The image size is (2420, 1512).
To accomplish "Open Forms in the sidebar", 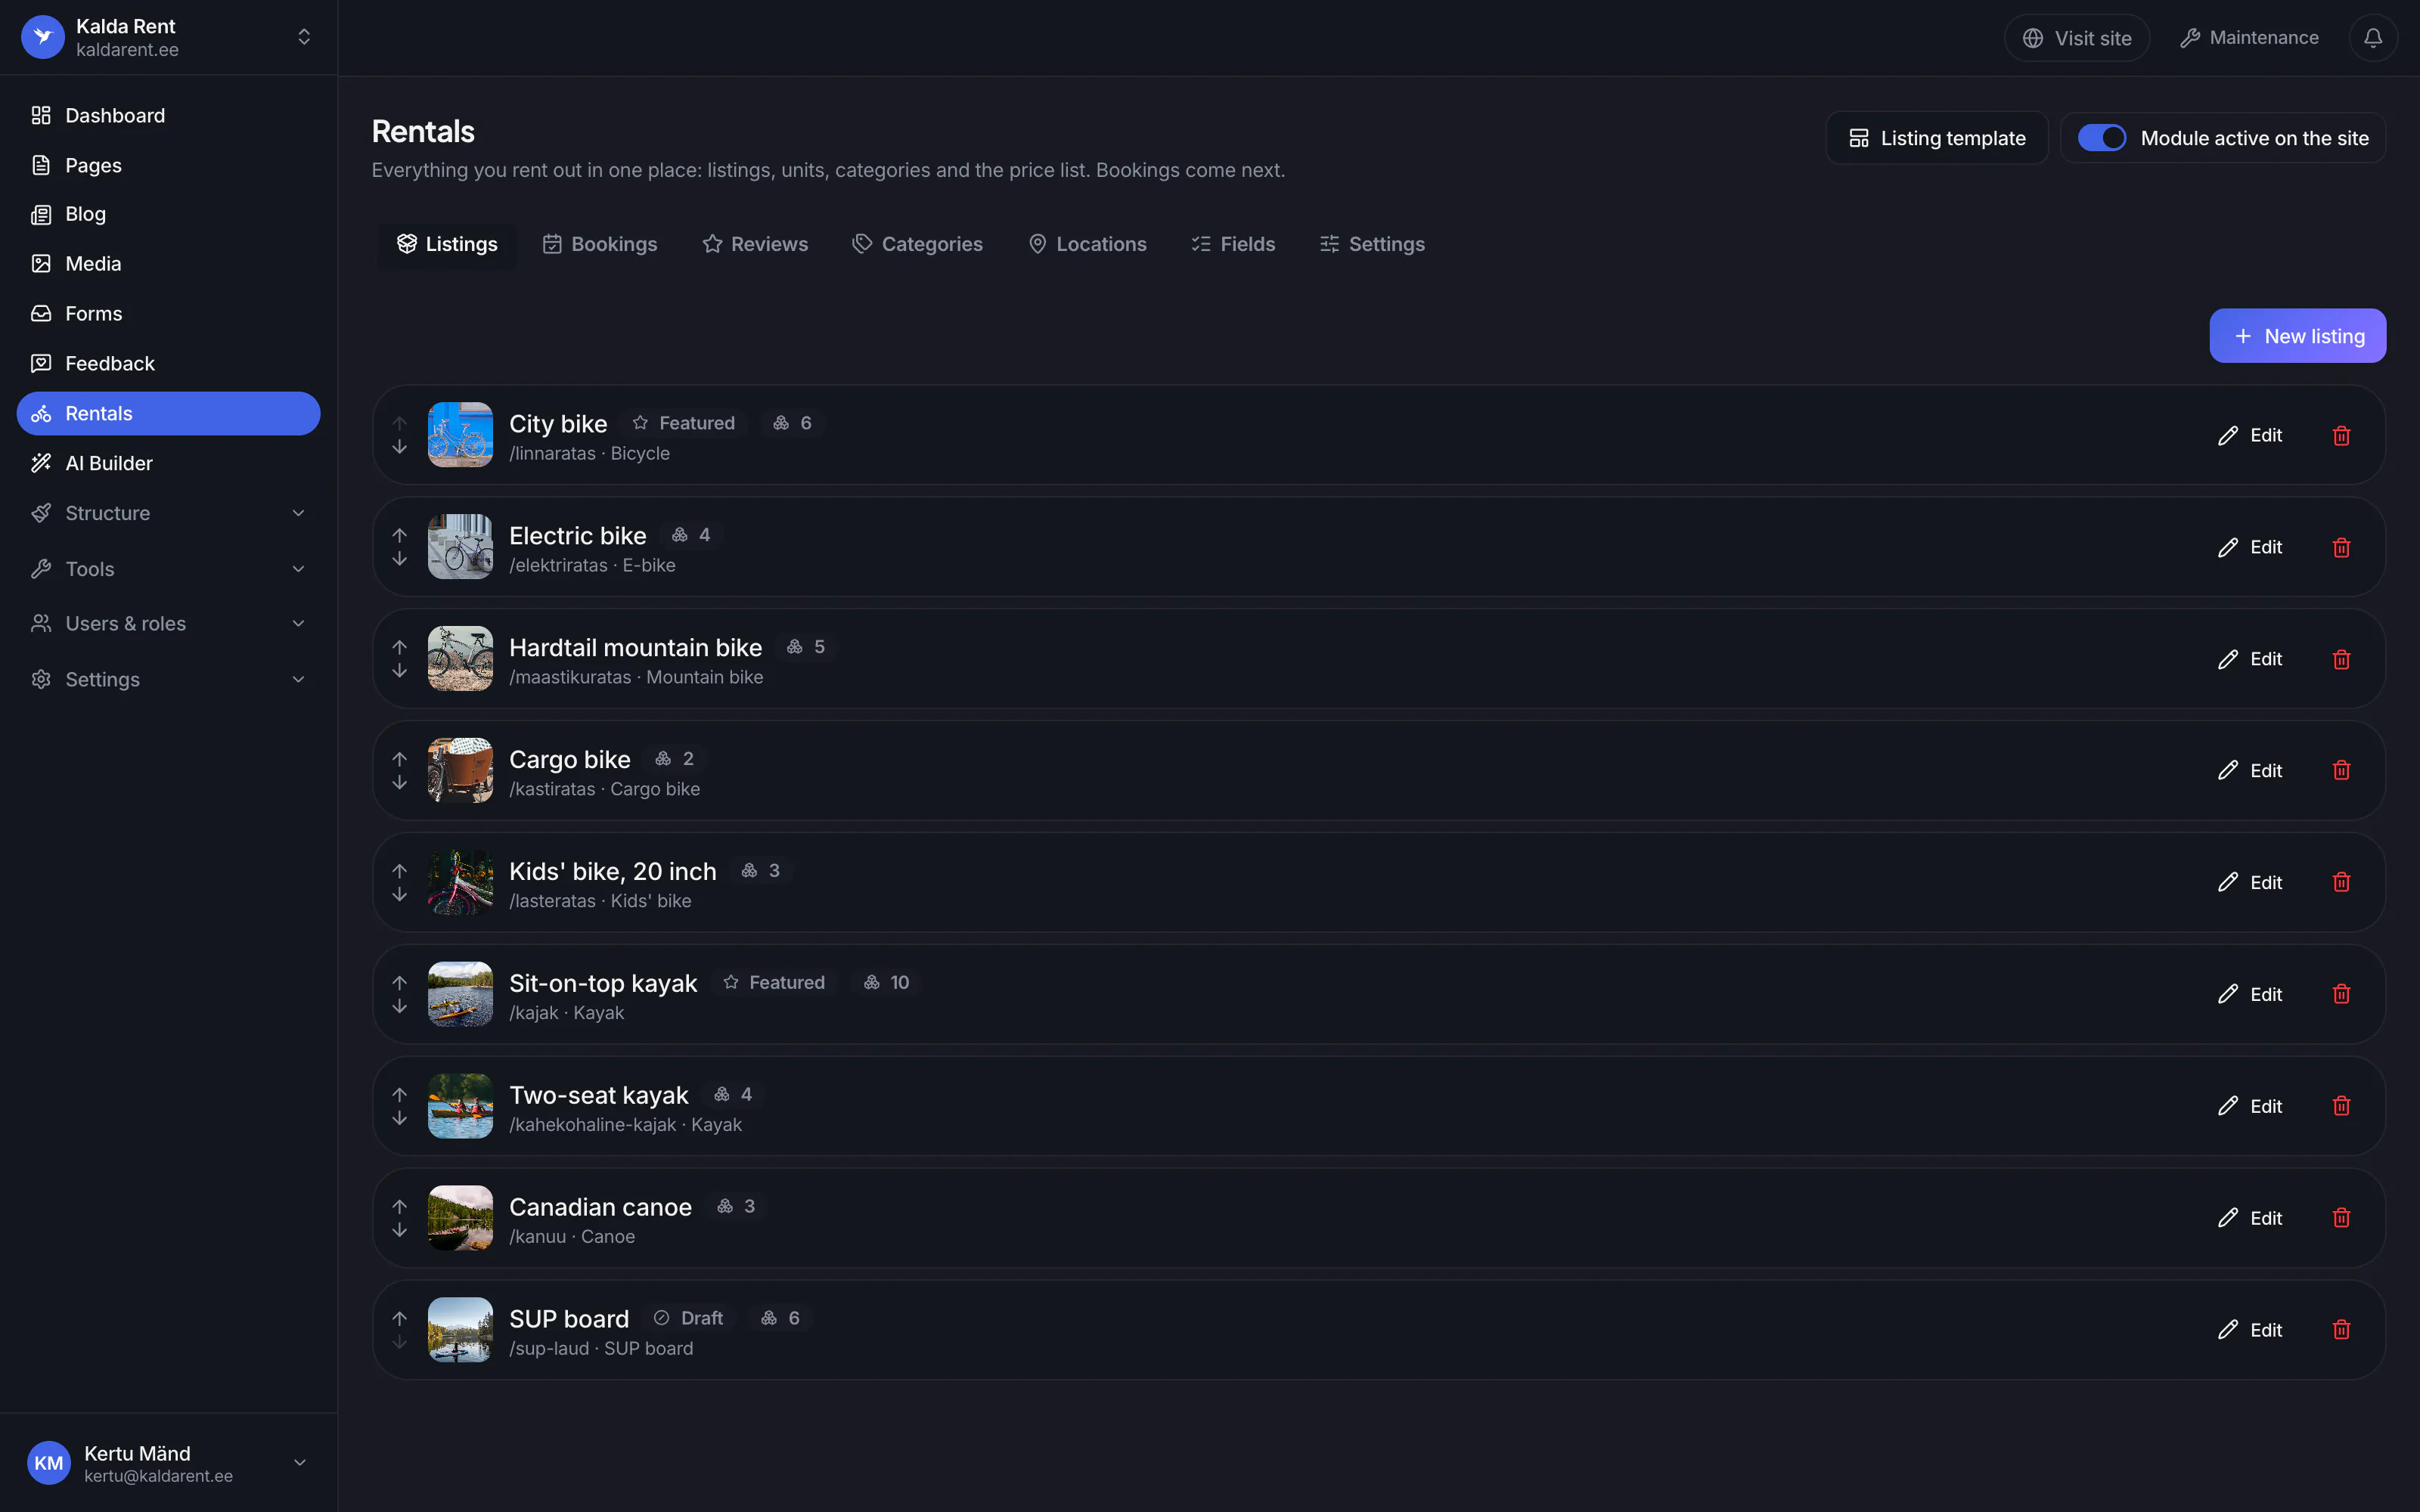I will click(x=168, y=314).
